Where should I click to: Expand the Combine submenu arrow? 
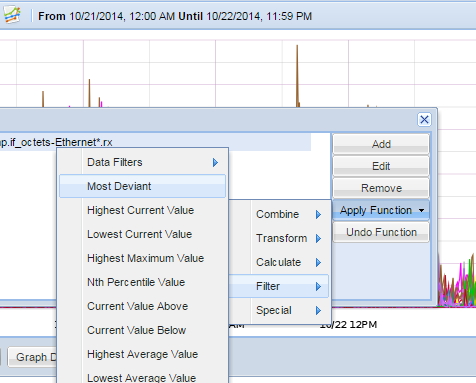[x=318, y=214]
